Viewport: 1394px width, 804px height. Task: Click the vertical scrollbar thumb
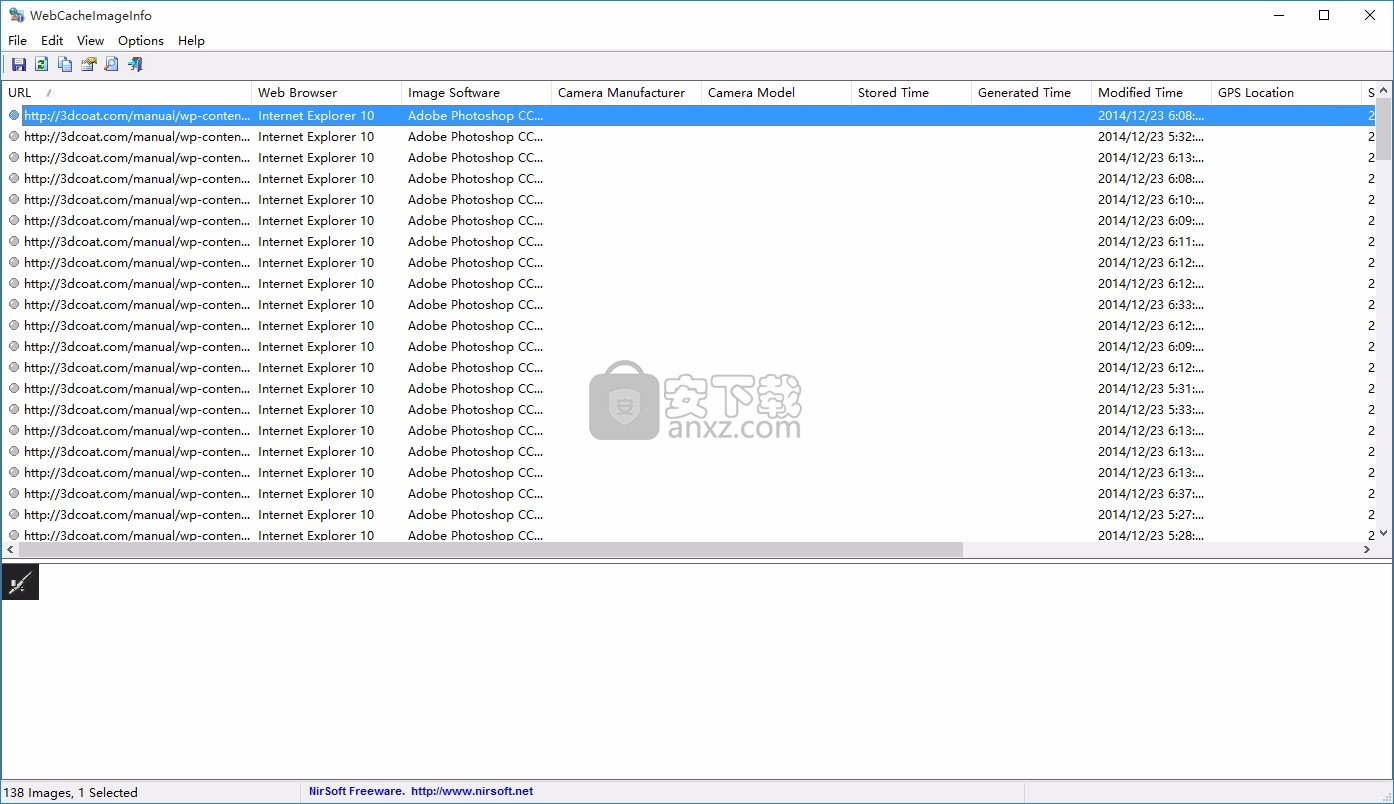pos(1384,129)
